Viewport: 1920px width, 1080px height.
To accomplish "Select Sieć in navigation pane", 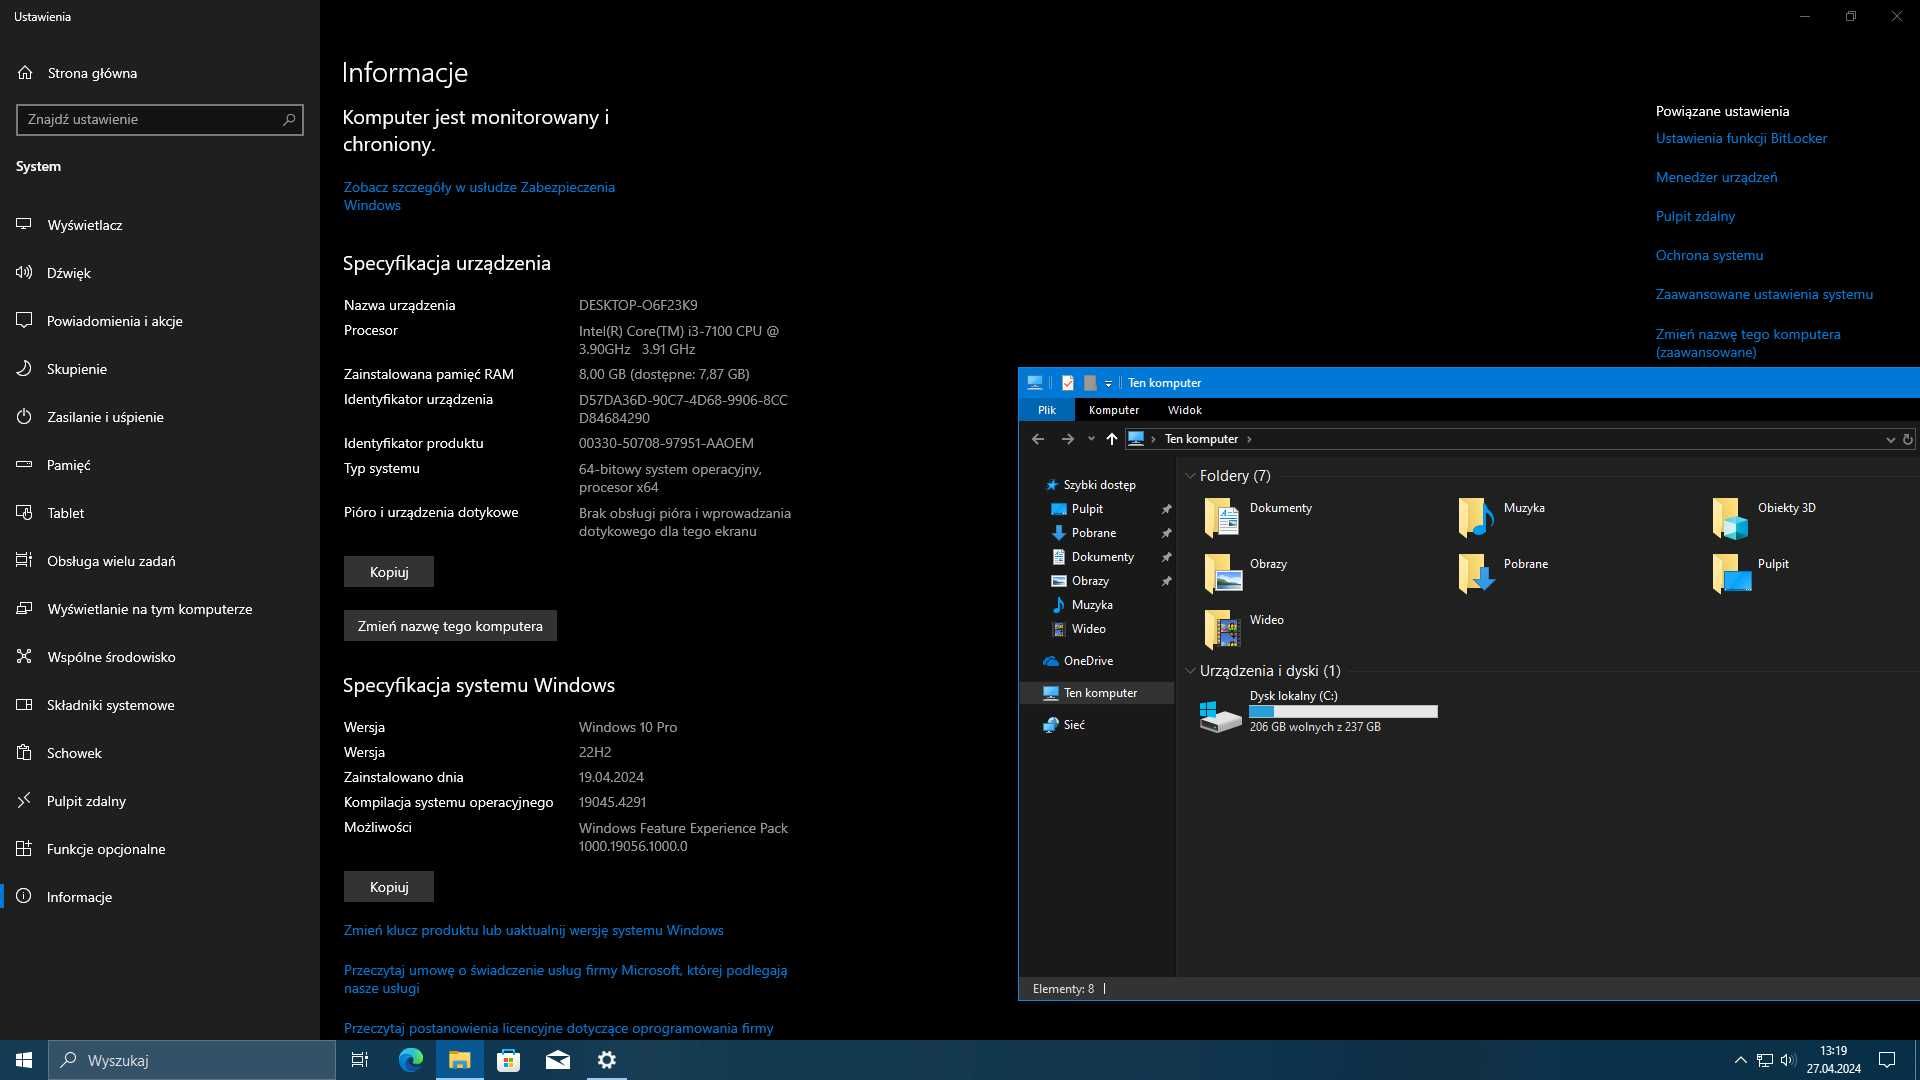I will click(x=1074, y=725).
